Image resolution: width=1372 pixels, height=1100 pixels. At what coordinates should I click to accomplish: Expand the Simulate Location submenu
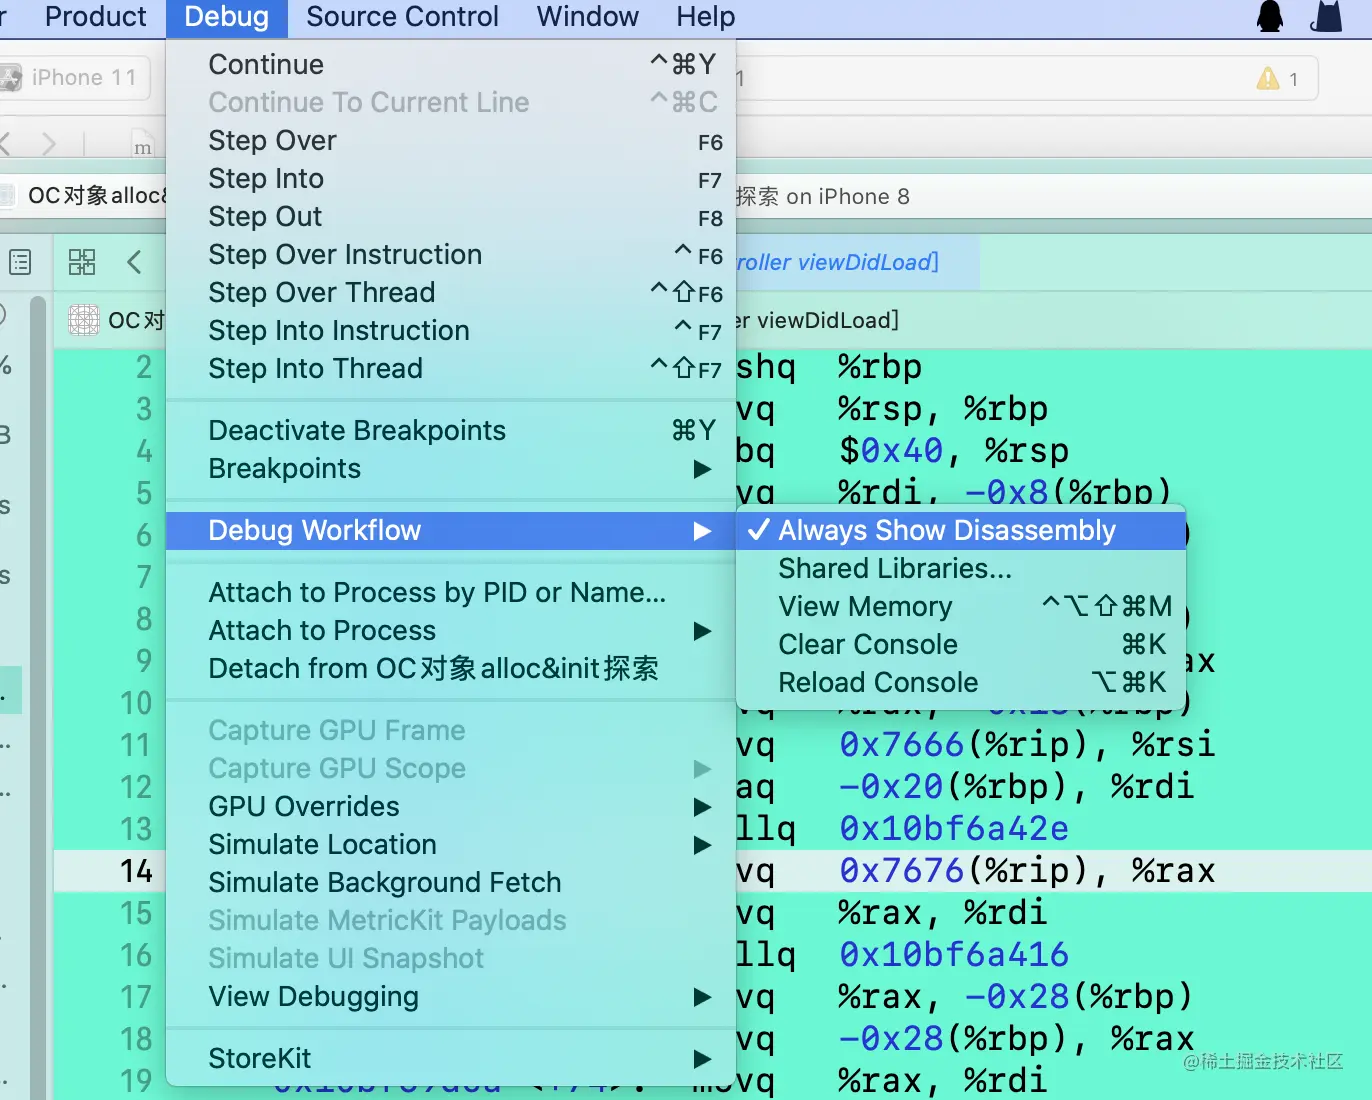click(702, 845)
